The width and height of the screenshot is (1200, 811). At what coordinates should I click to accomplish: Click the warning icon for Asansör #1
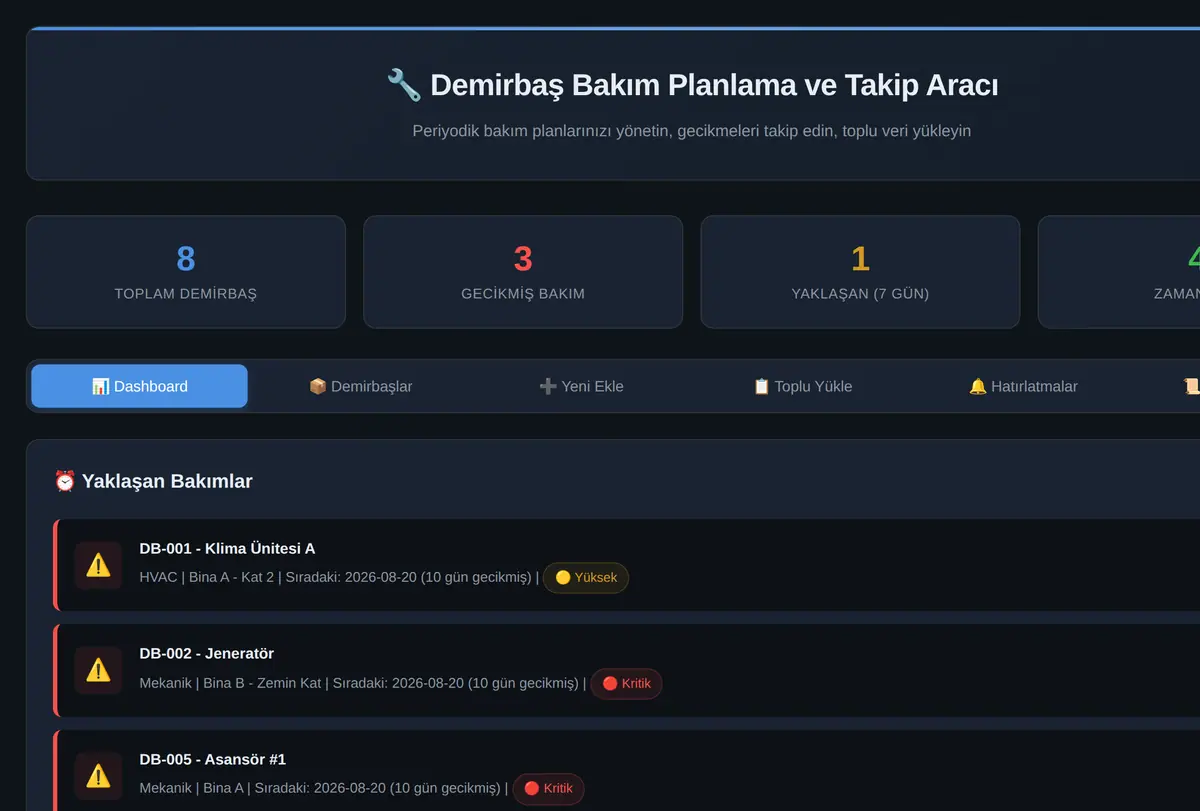tap(98, 776)
